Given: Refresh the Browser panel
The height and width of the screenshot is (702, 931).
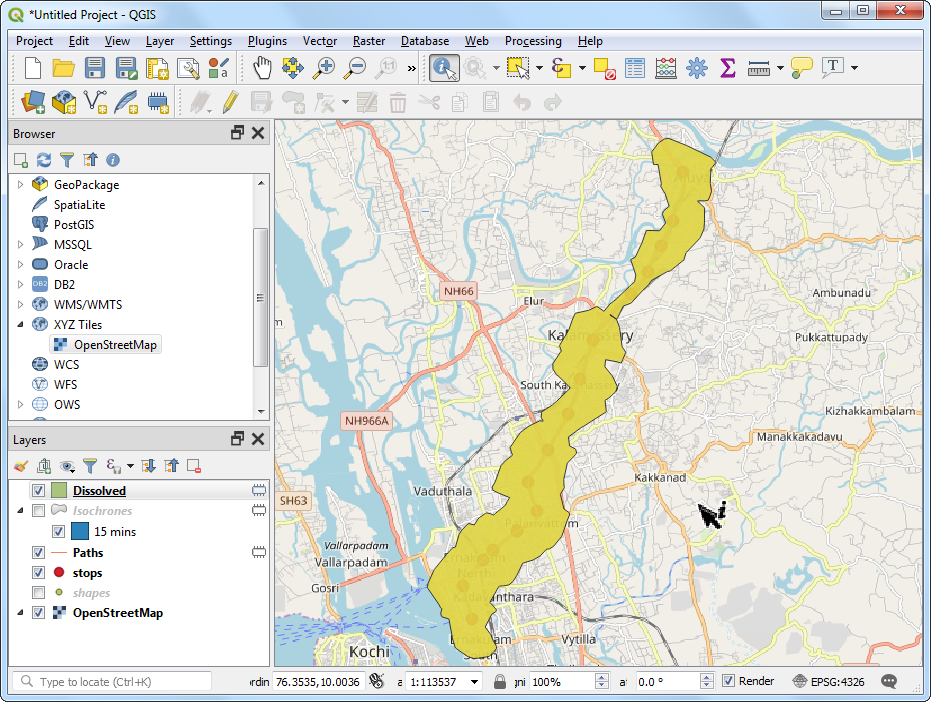Looking at the screenshot, I should (x=44, y=160).
